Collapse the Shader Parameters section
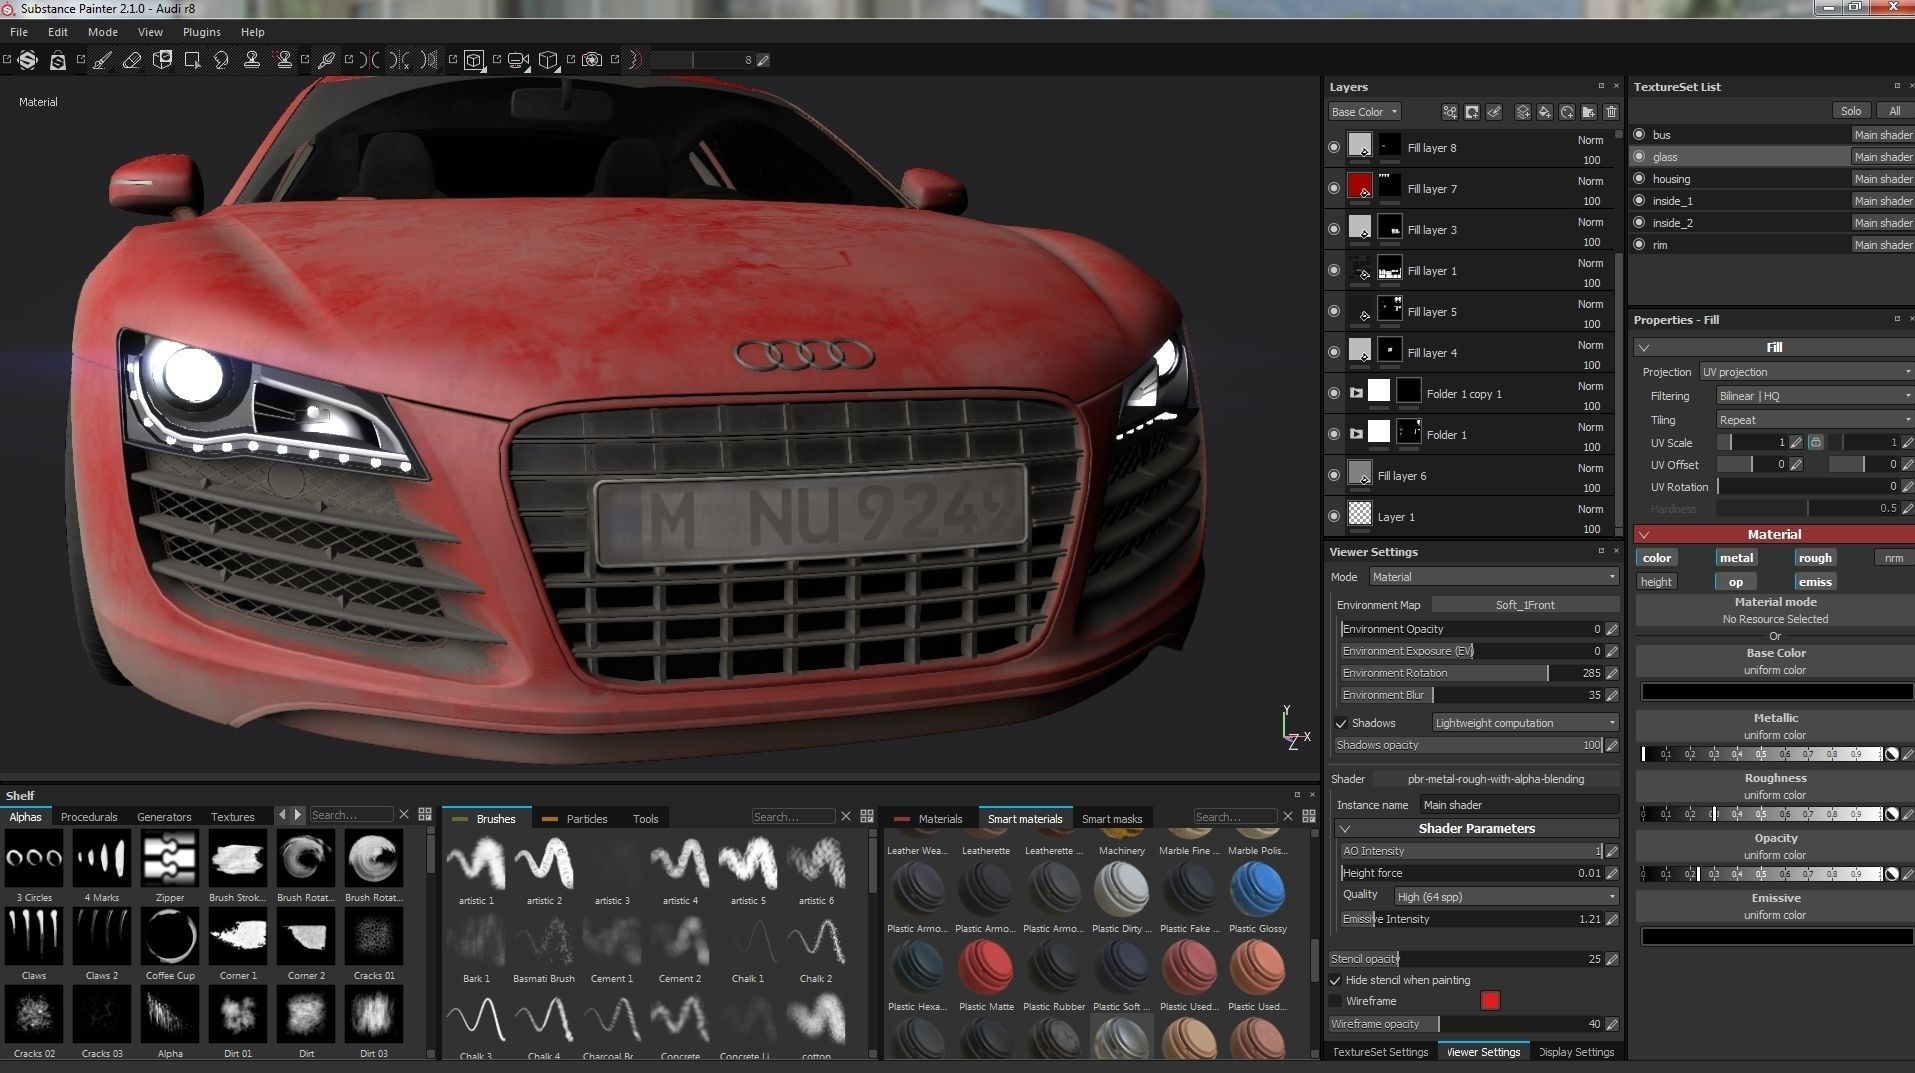The image size is (1915, 1073). tap(1345, 829)
